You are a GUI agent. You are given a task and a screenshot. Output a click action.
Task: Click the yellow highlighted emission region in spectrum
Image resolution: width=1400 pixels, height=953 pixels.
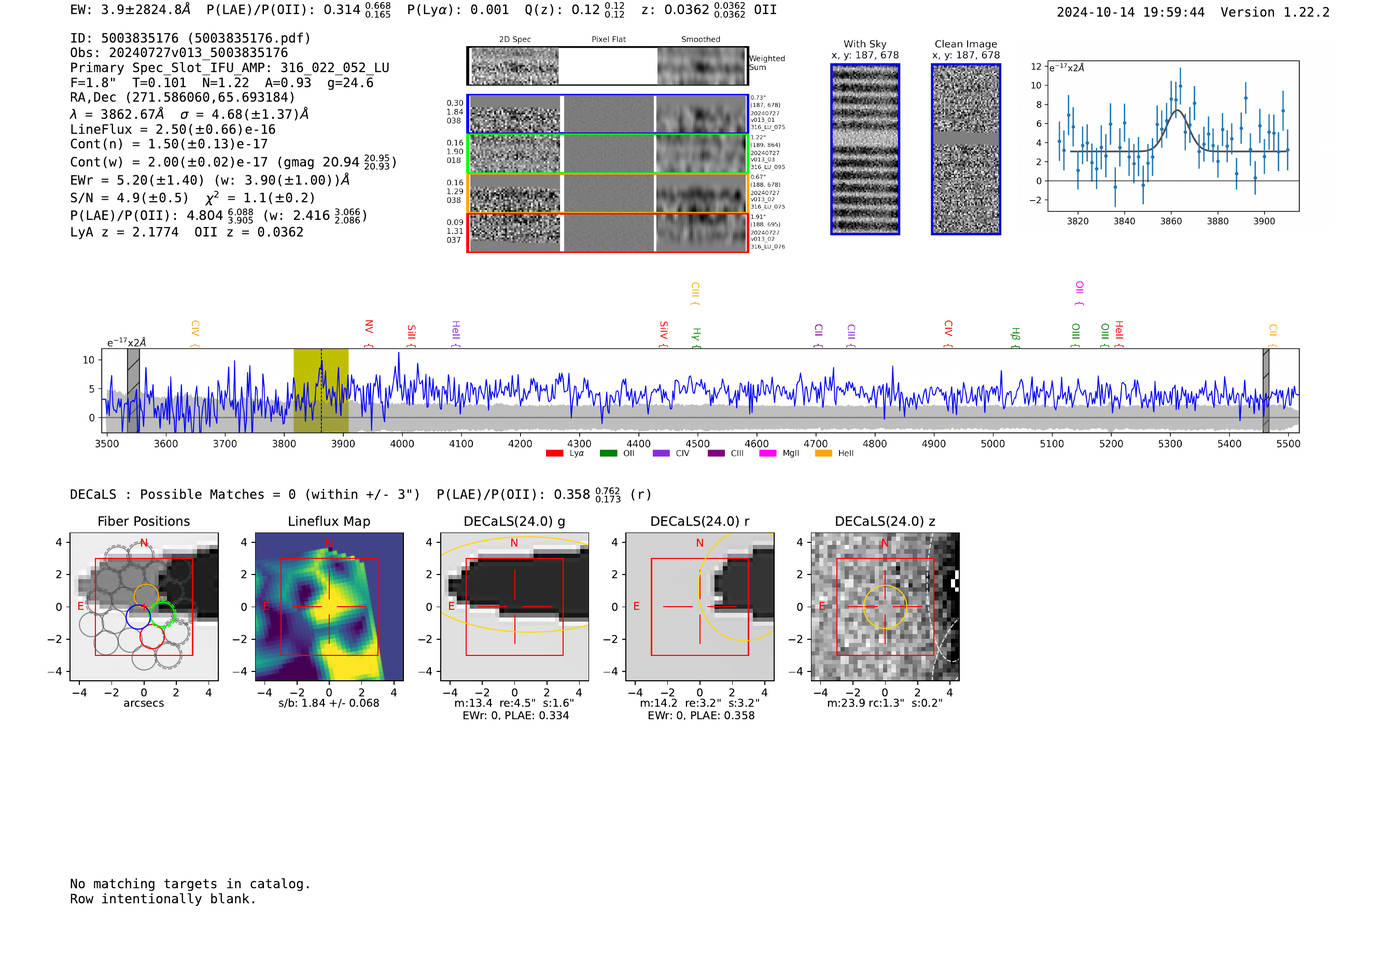(321, 391)
